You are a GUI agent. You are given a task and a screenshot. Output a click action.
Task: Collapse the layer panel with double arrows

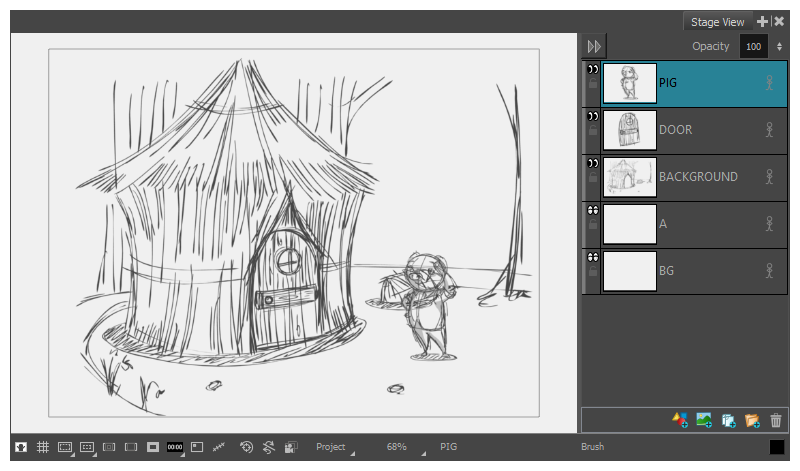click(594, 47)
